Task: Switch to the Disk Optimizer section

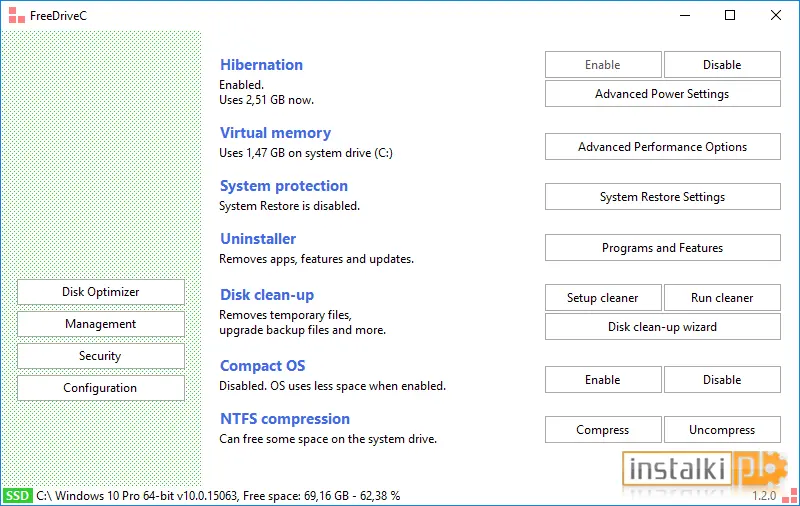Action: click(101, 292)
